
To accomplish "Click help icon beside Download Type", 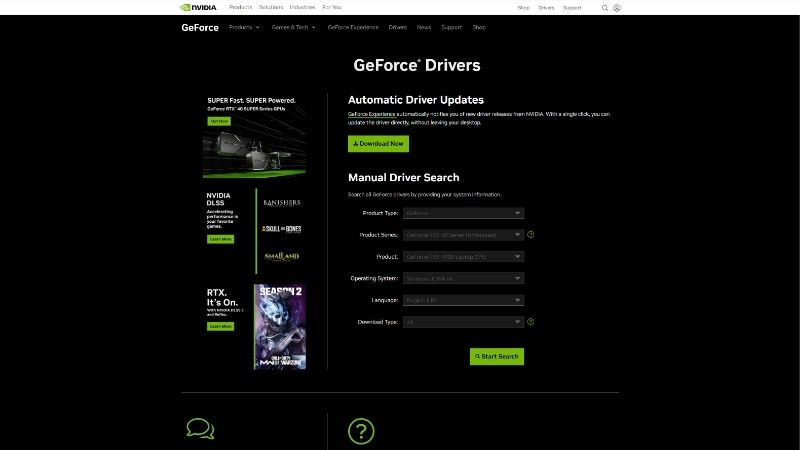I will [531, 322].
